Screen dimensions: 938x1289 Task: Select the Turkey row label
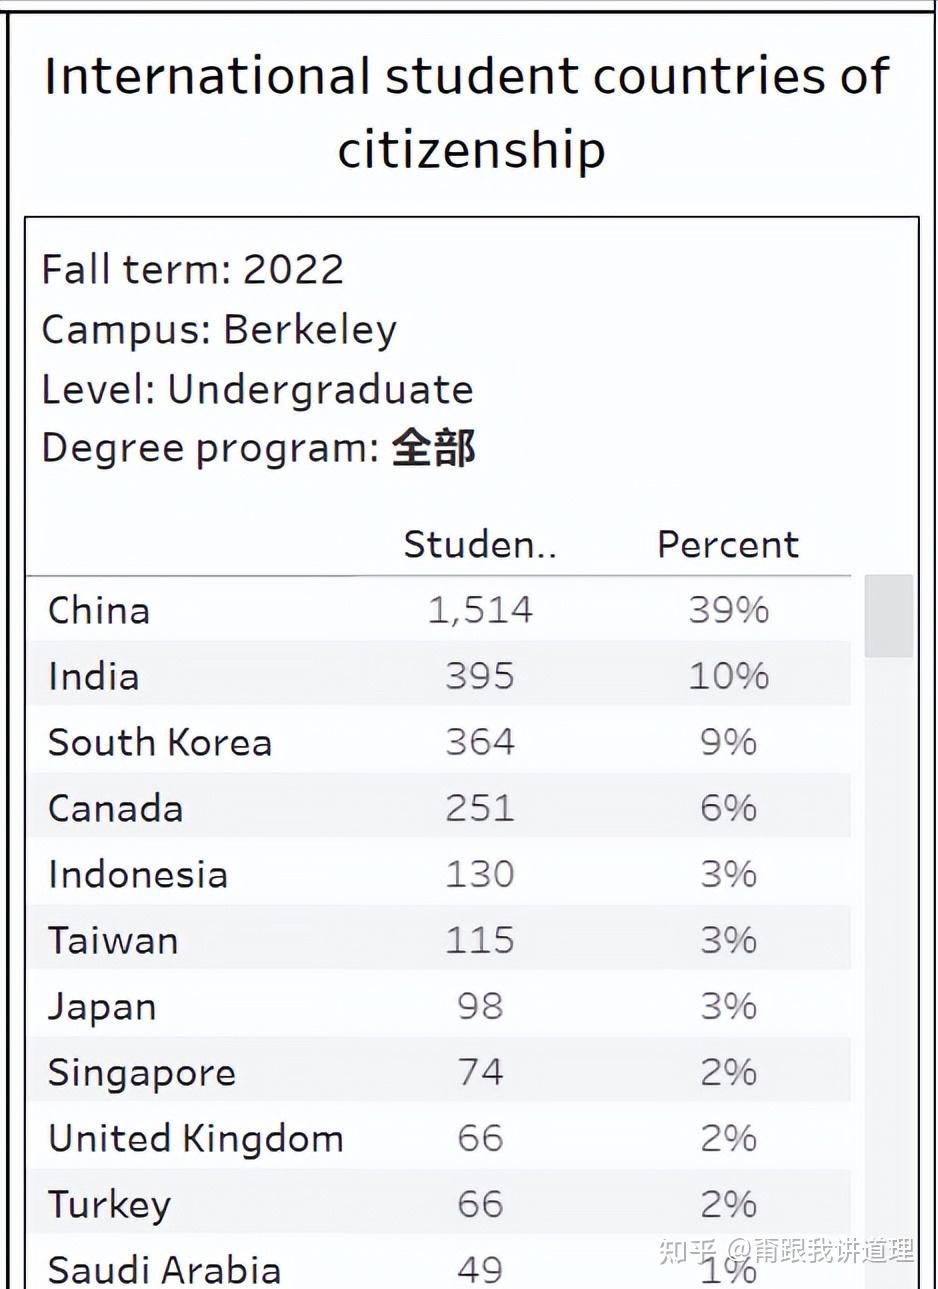coord(109,1204)
